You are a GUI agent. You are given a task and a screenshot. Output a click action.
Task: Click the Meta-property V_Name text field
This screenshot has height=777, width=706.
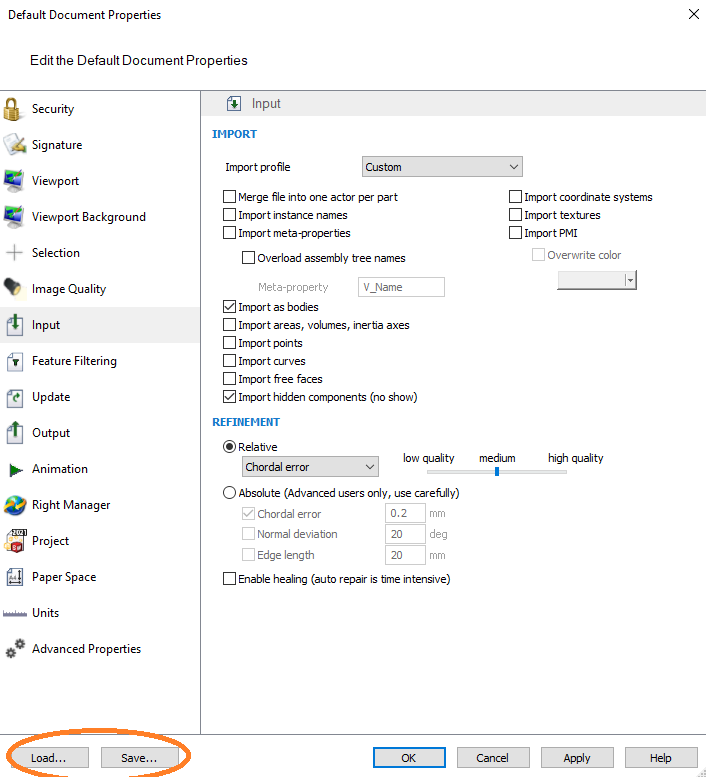[401, 287]
